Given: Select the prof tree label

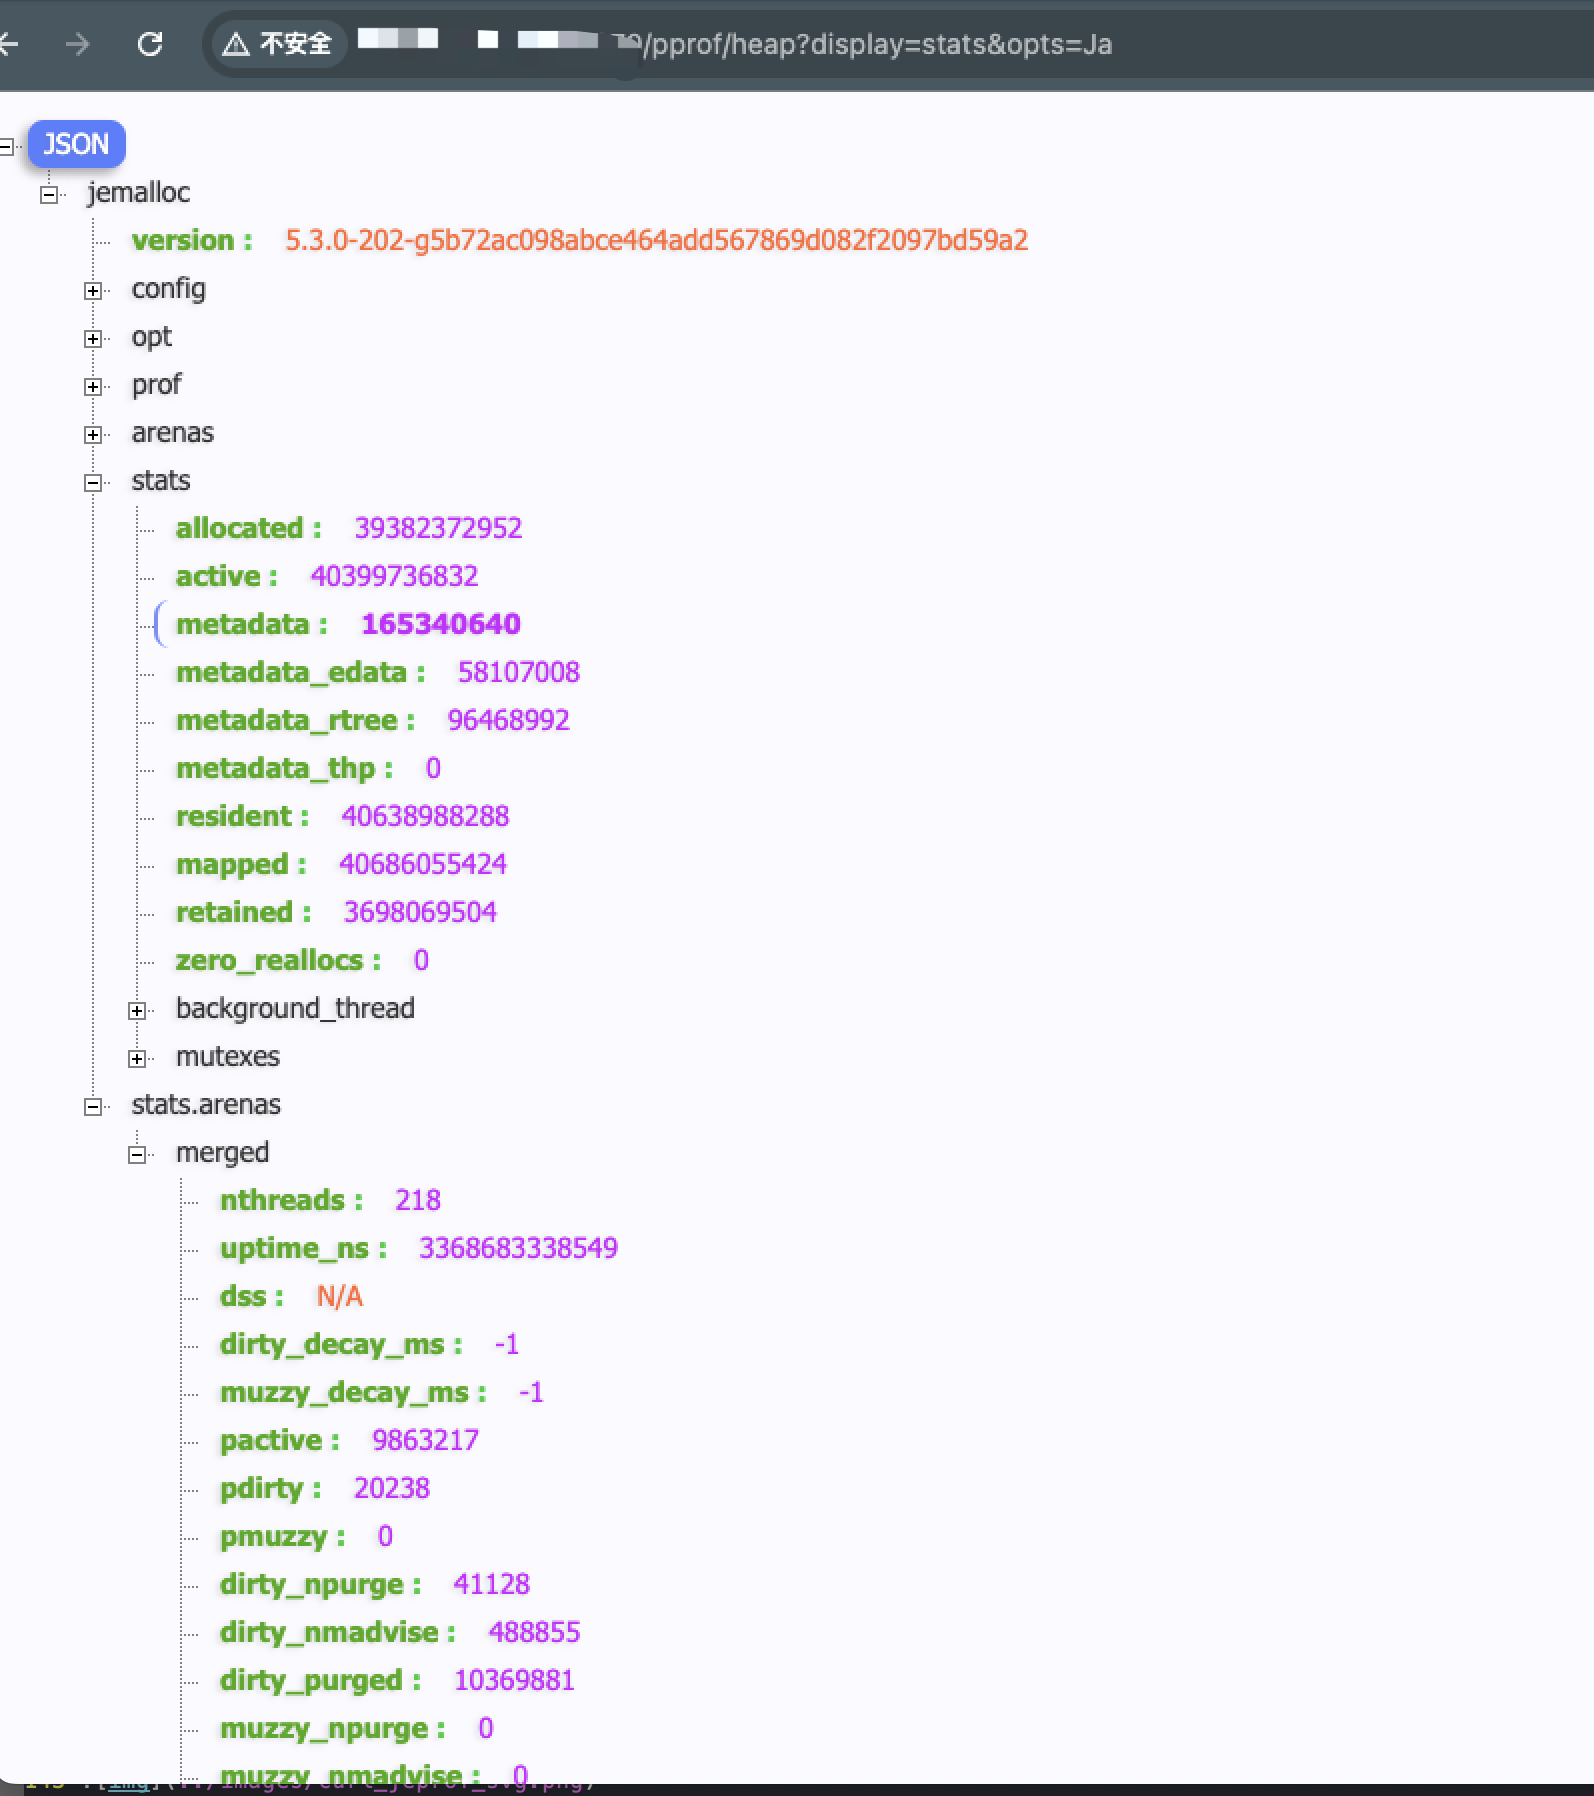Looking at the screenshot, I should [156, 385].
